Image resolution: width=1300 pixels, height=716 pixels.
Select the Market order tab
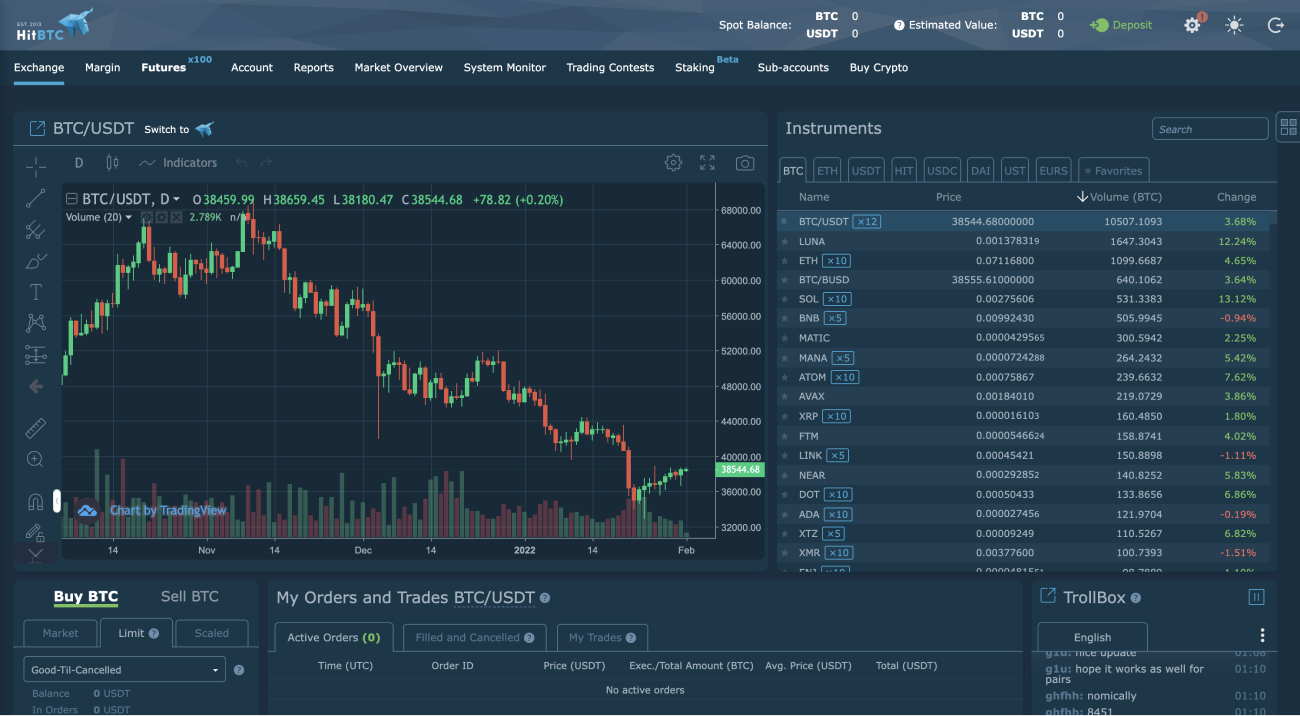coord(60,633)
